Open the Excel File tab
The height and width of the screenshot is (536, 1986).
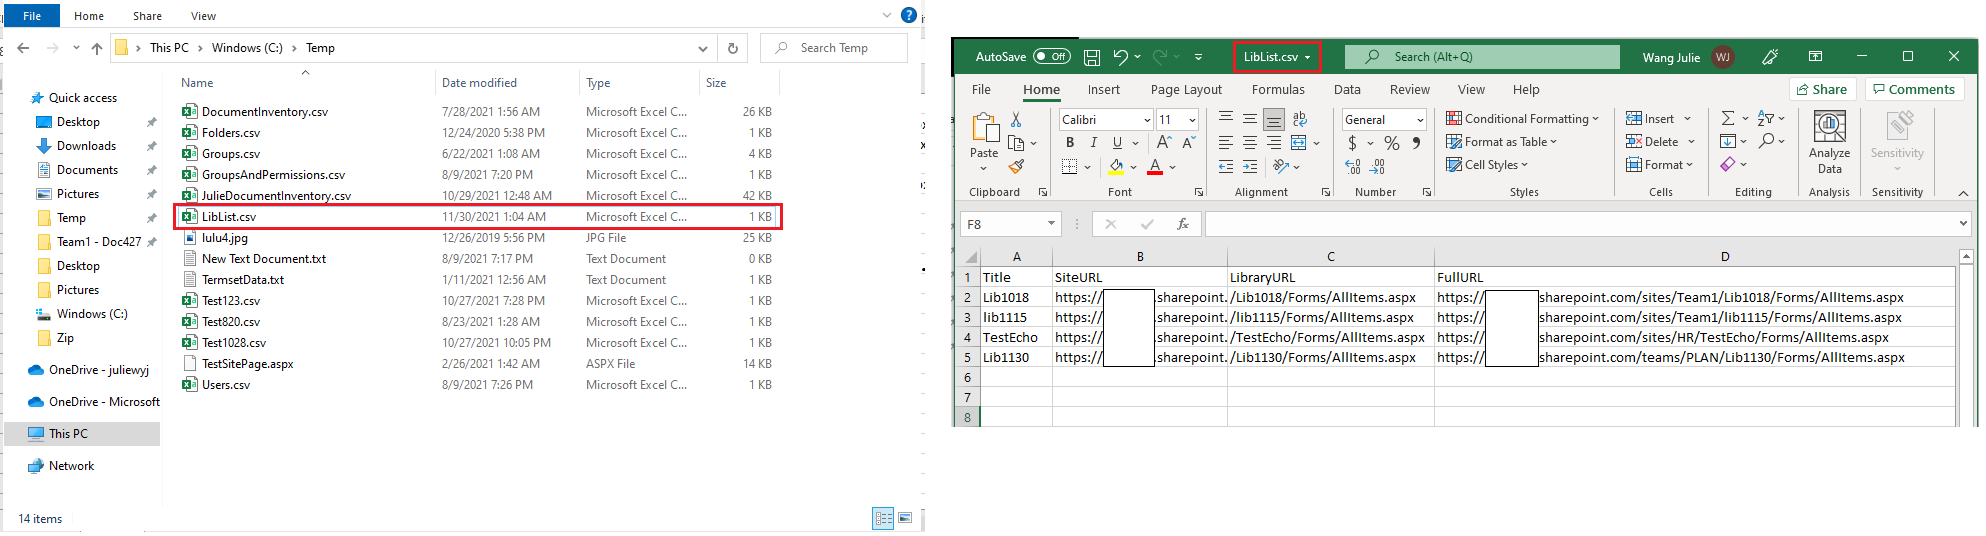click(982, 89)
